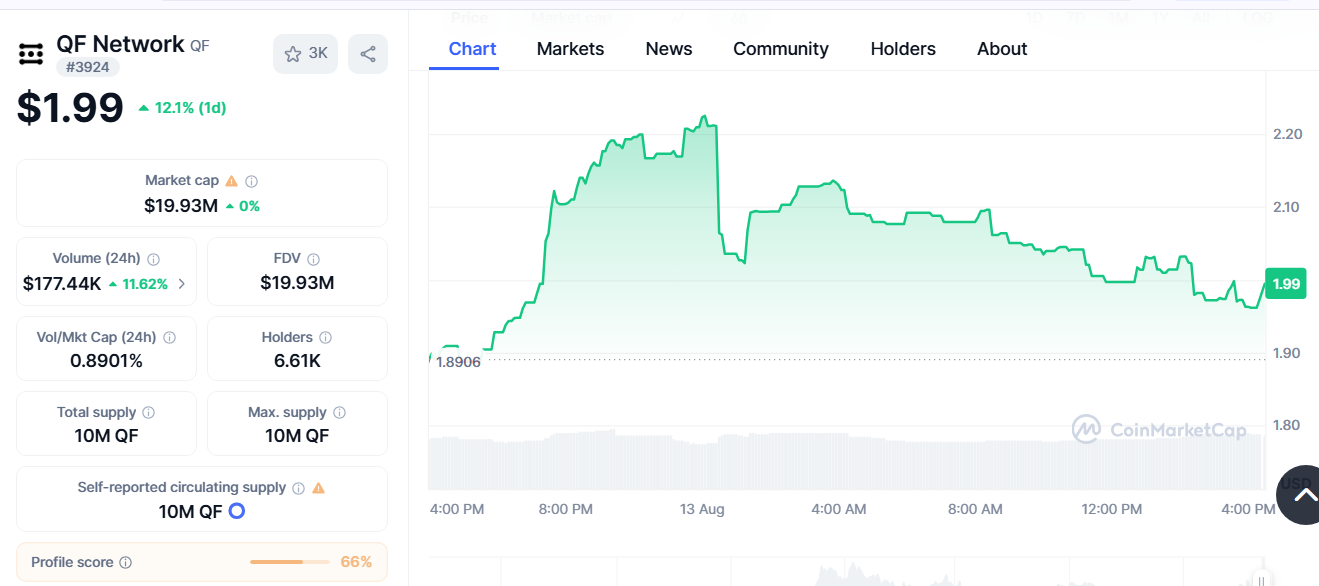The height and width of the screenshot is (586, 1319).
Task: Click the 1.8906 baseline label on chart
Action: point(459,362)
